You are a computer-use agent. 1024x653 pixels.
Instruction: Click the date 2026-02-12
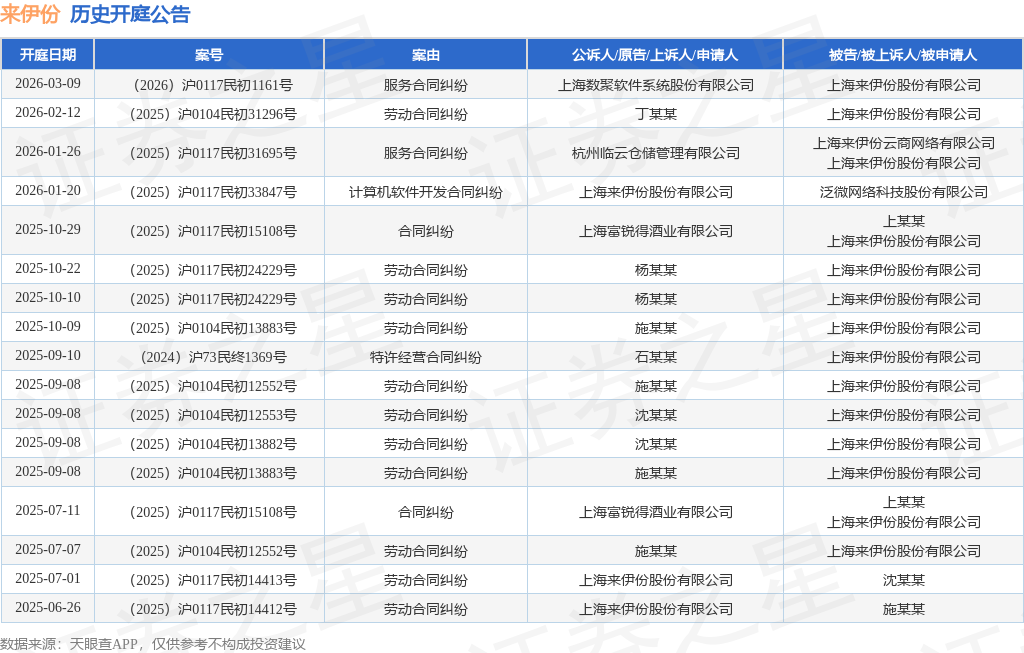48,113
